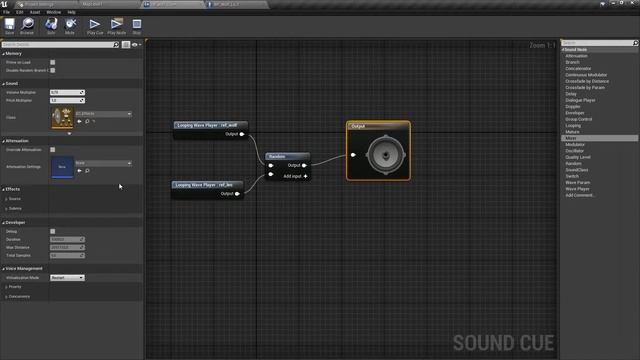Click Add input plus on Random node
This screenshot has width=640, height=360.
(x=305, y=176)
